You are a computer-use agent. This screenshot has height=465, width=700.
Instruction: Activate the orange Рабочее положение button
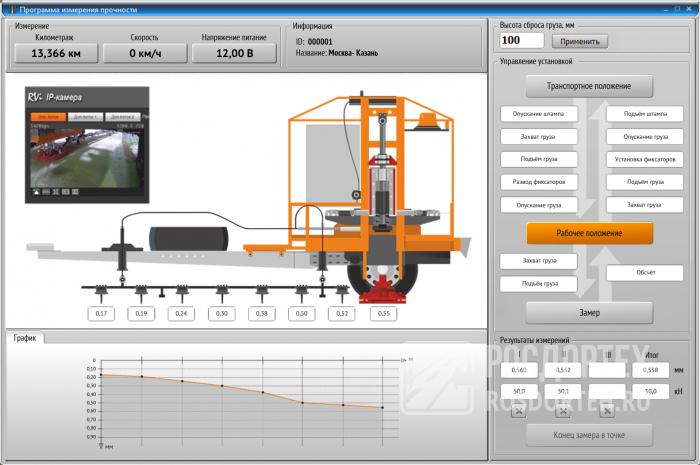coord(589,233)
